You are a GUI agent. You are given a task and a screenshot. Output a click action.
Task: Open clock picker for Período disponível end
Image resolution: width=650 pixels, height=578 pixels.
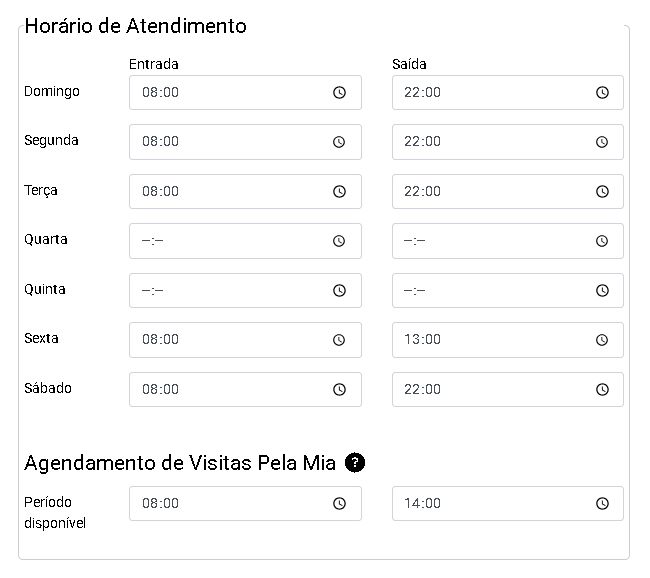point(602,504)
